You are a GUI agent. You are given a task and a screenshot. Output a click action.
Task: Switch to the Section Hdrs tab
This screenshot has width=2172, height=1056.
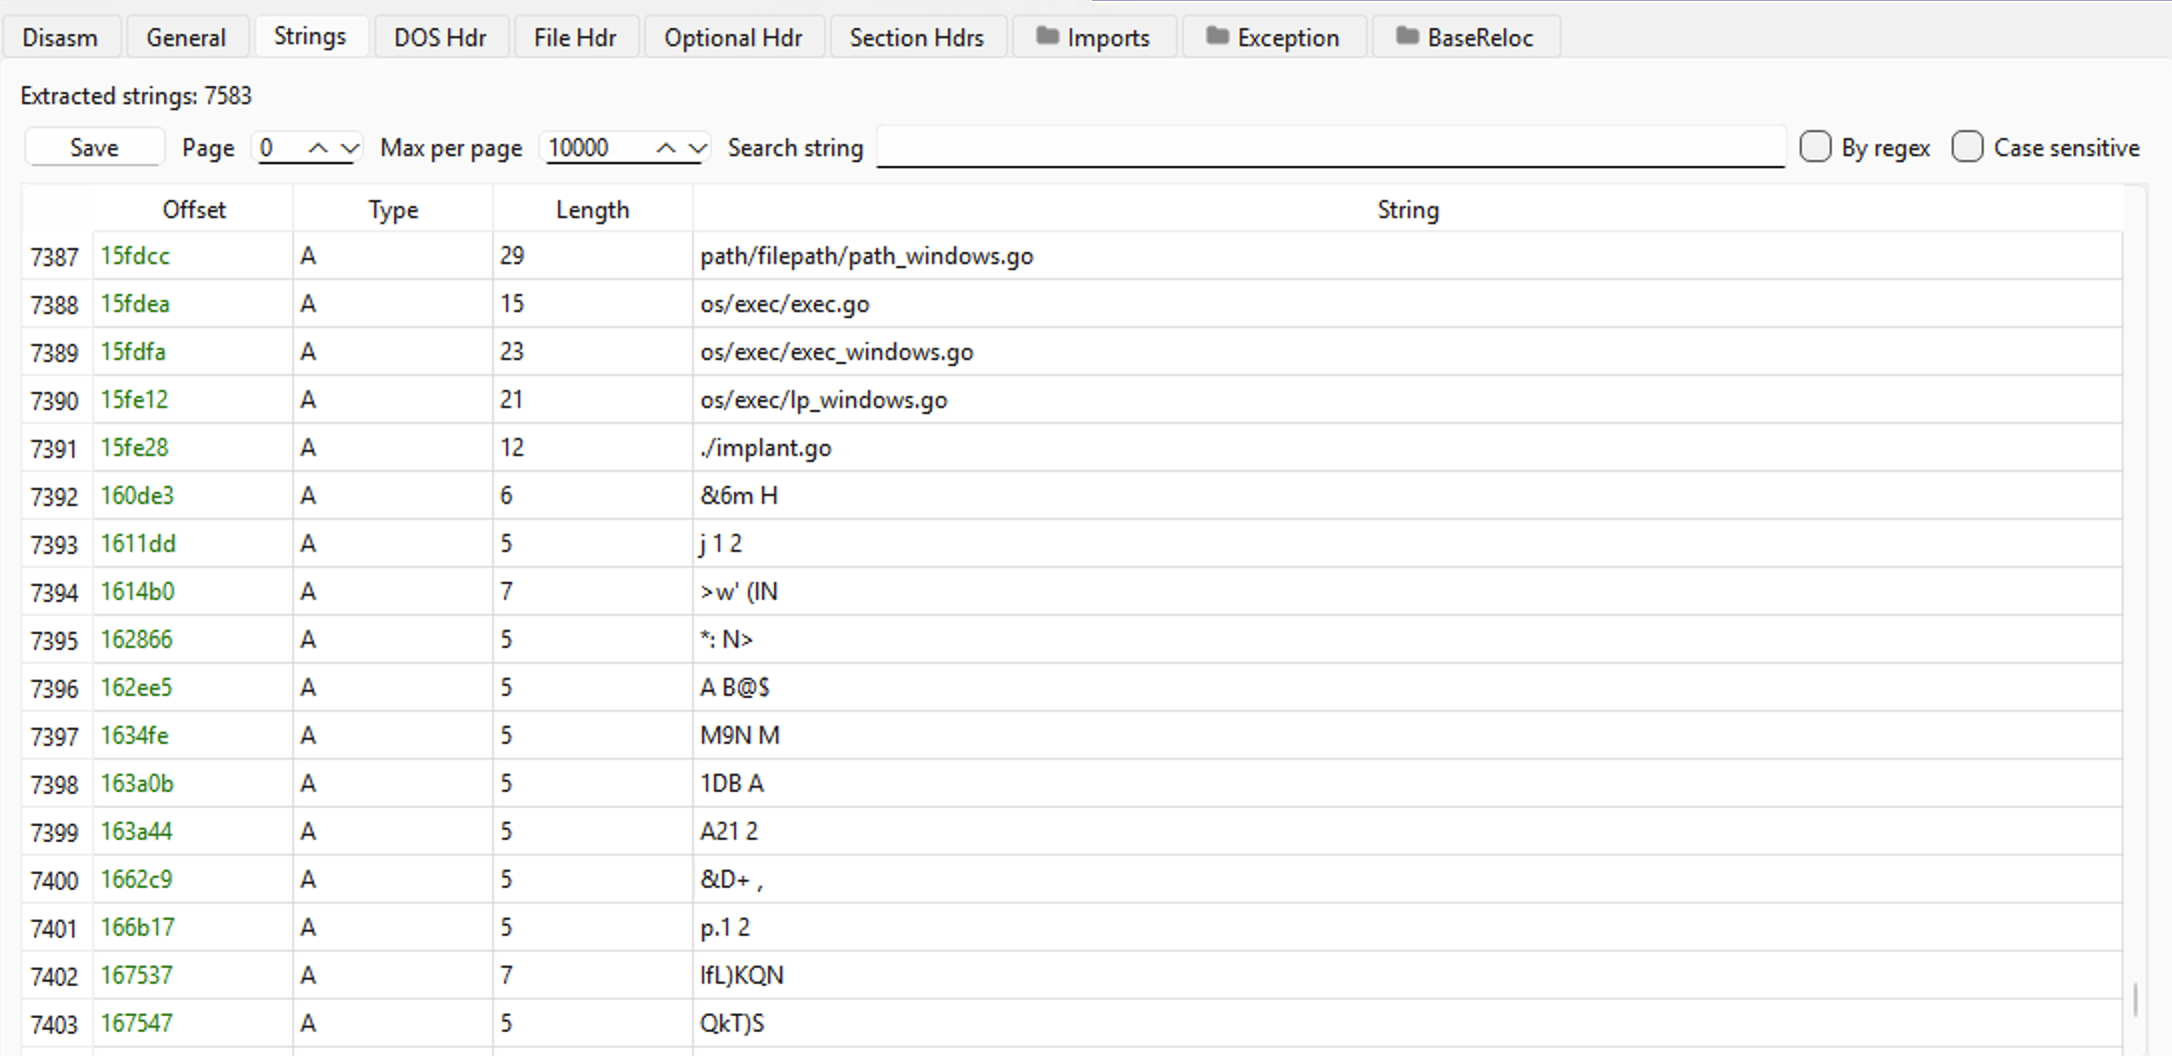(916, 38)
